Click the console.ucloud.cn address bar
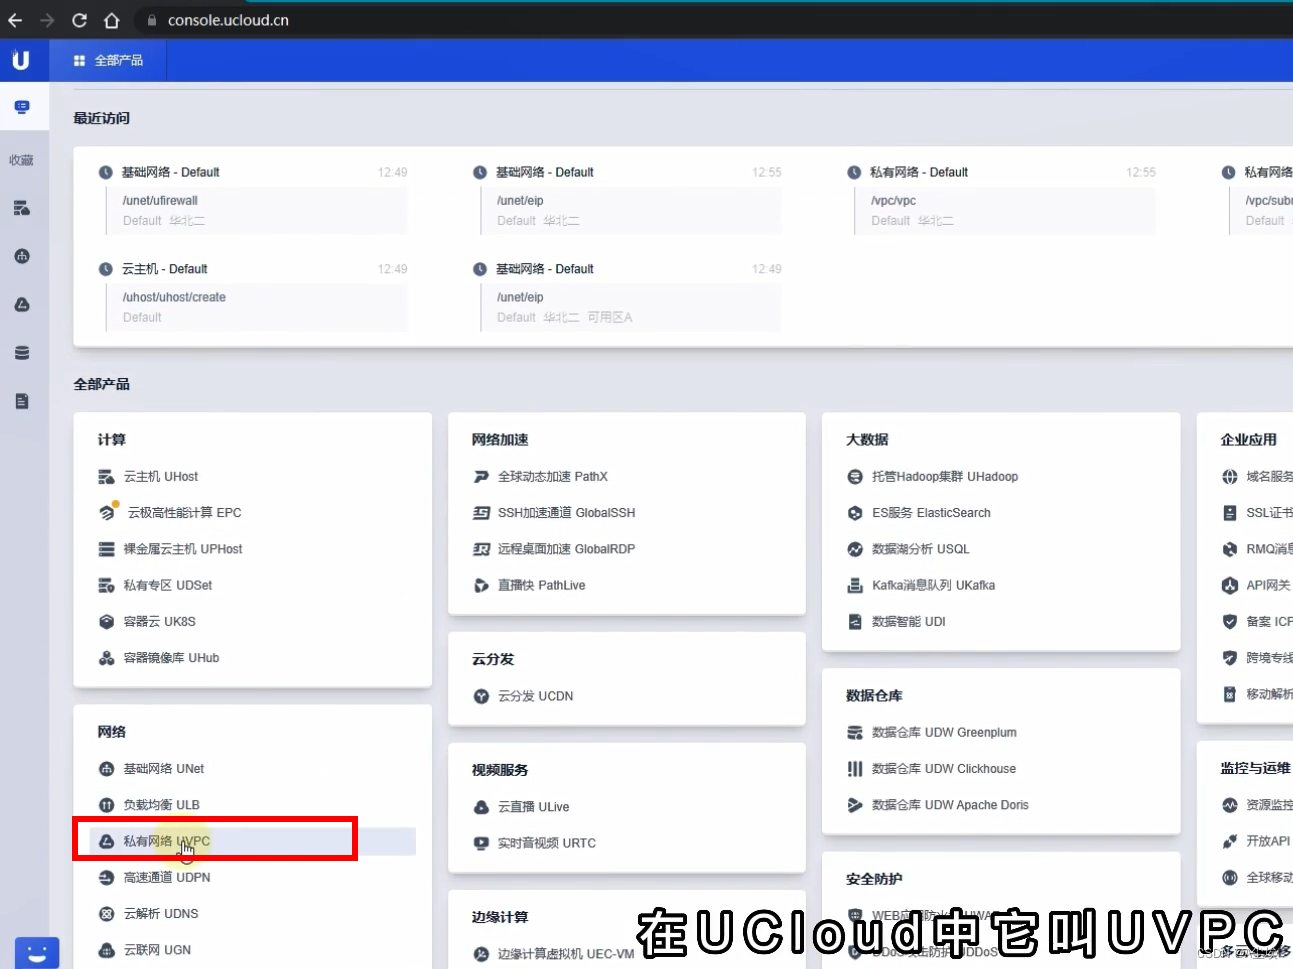The height and width of the screenshot is (969, 1293). click(228, 20)
